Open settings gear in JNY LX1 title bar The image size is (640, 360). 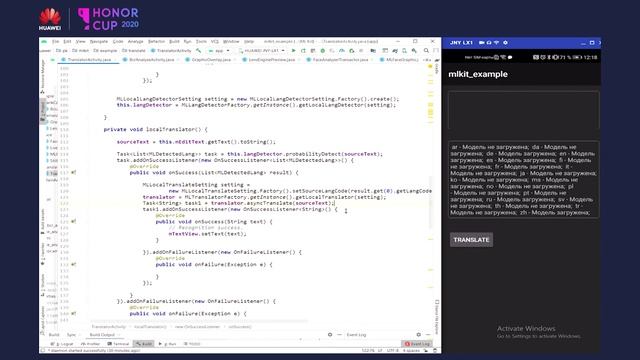[x=505, y=42]
